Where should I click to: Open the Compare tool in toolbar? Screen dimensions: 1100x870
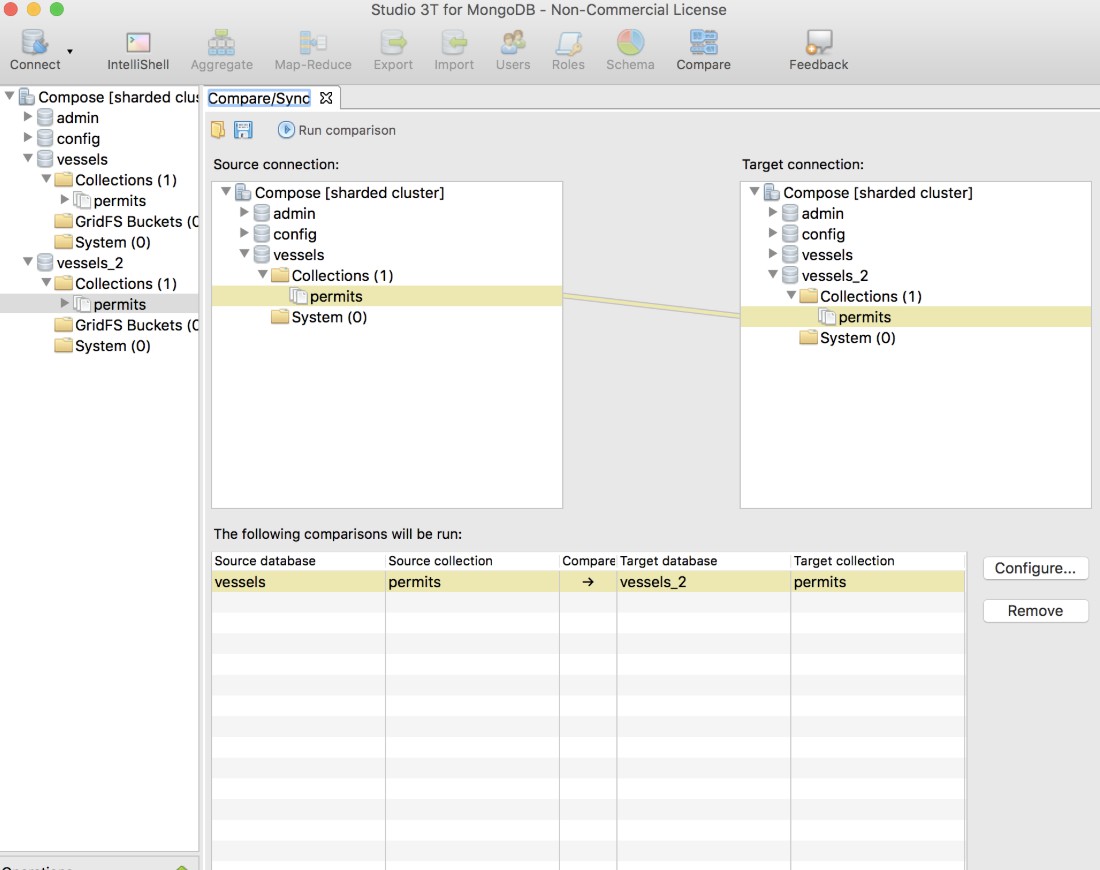pyautogui.click(x=703, y=49)
